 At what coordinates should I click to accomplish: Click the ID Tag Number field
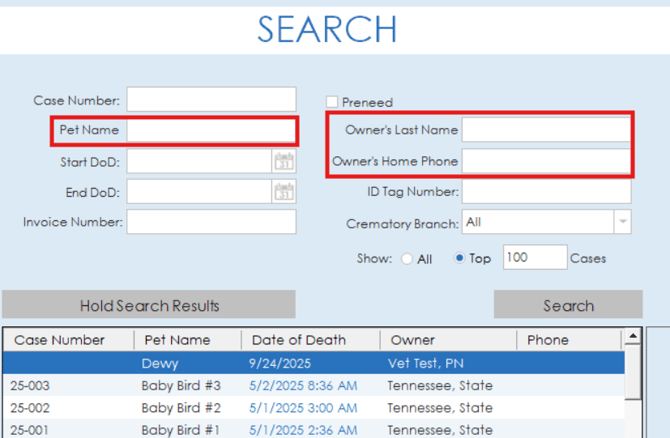(x=546, y=191)
